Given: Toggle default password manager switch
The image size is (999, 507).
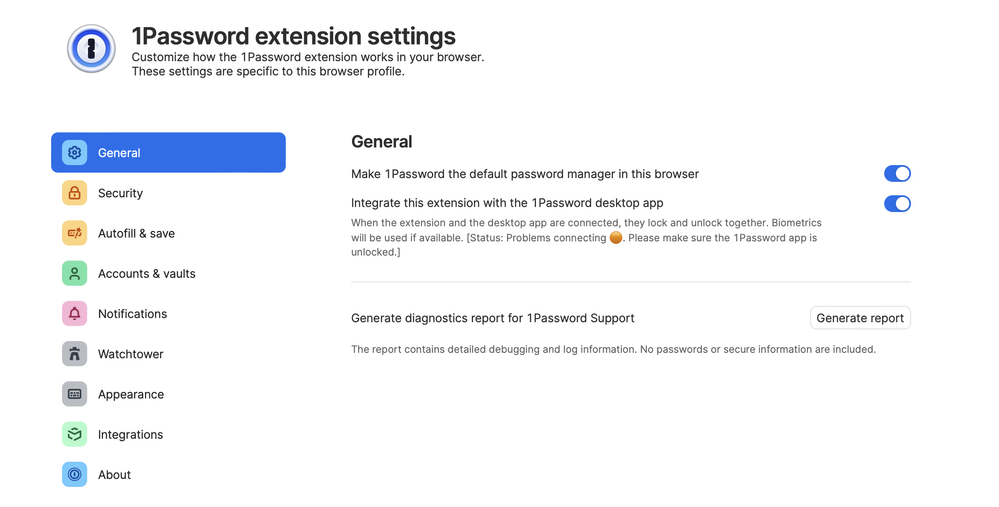Looking at the screenshot, I should click(897, 174).
